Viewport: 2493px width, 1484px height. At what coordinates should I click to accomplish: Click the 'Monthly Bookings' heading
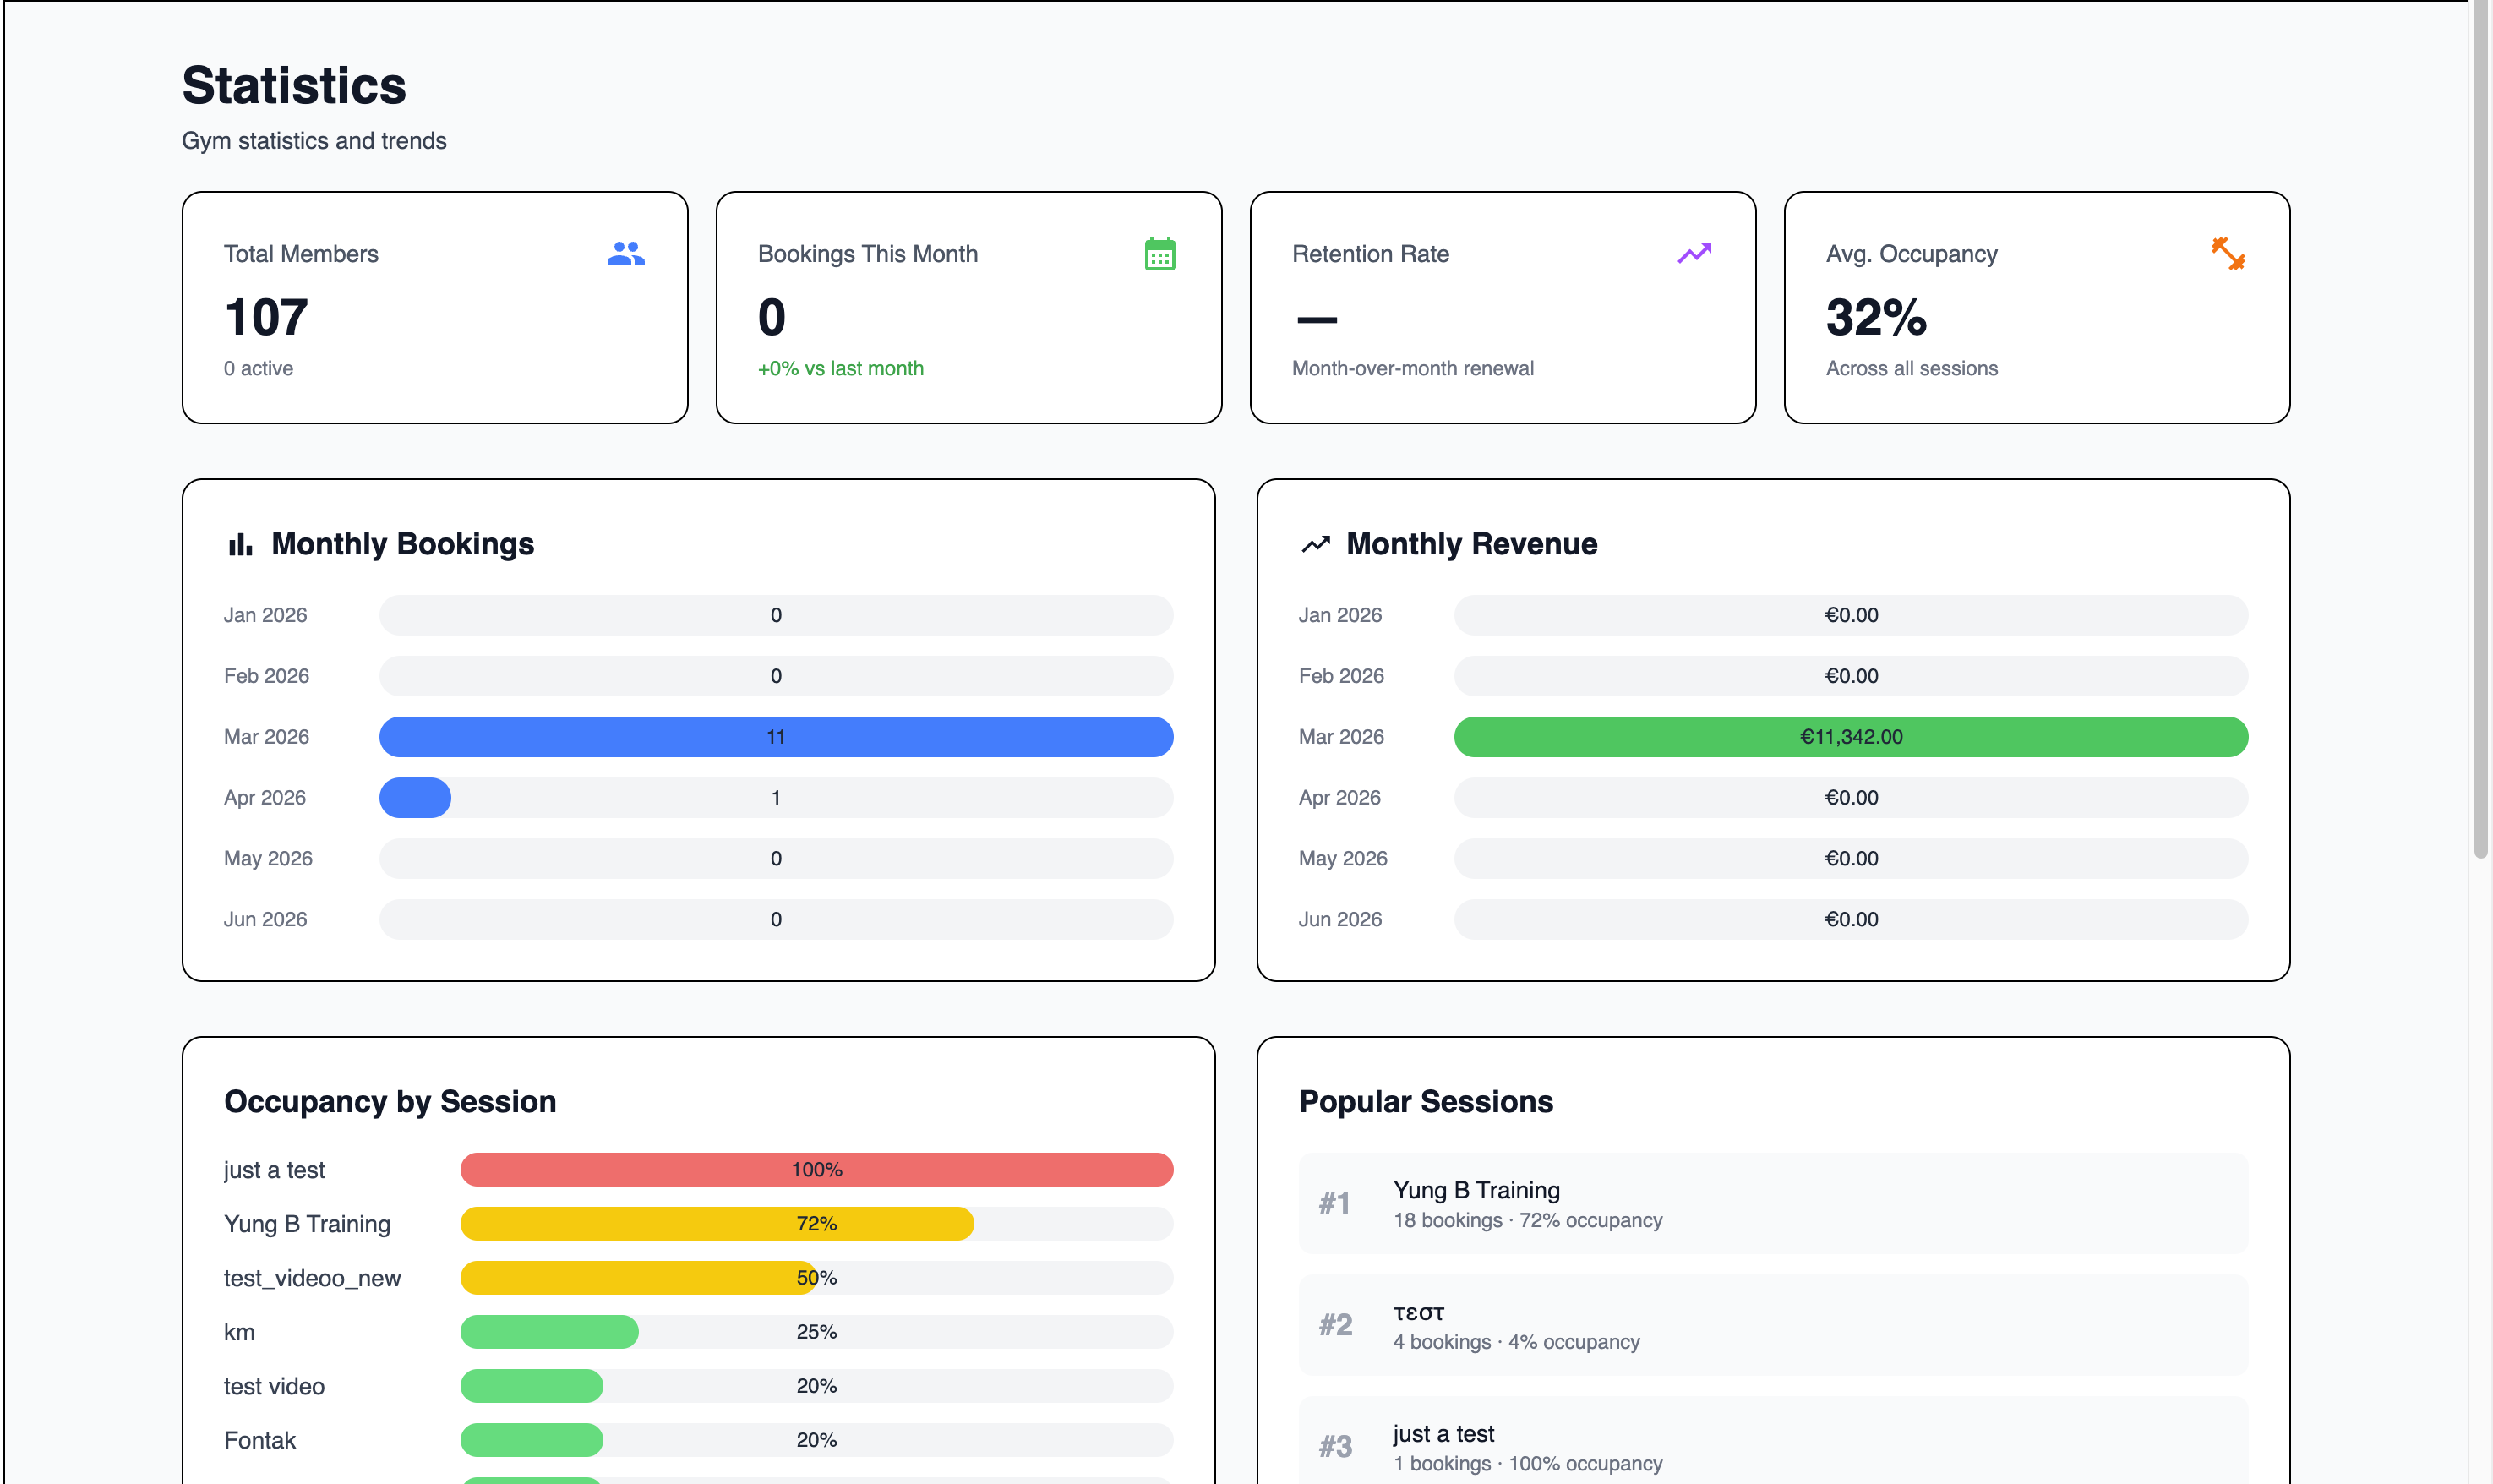coord(403,544)
